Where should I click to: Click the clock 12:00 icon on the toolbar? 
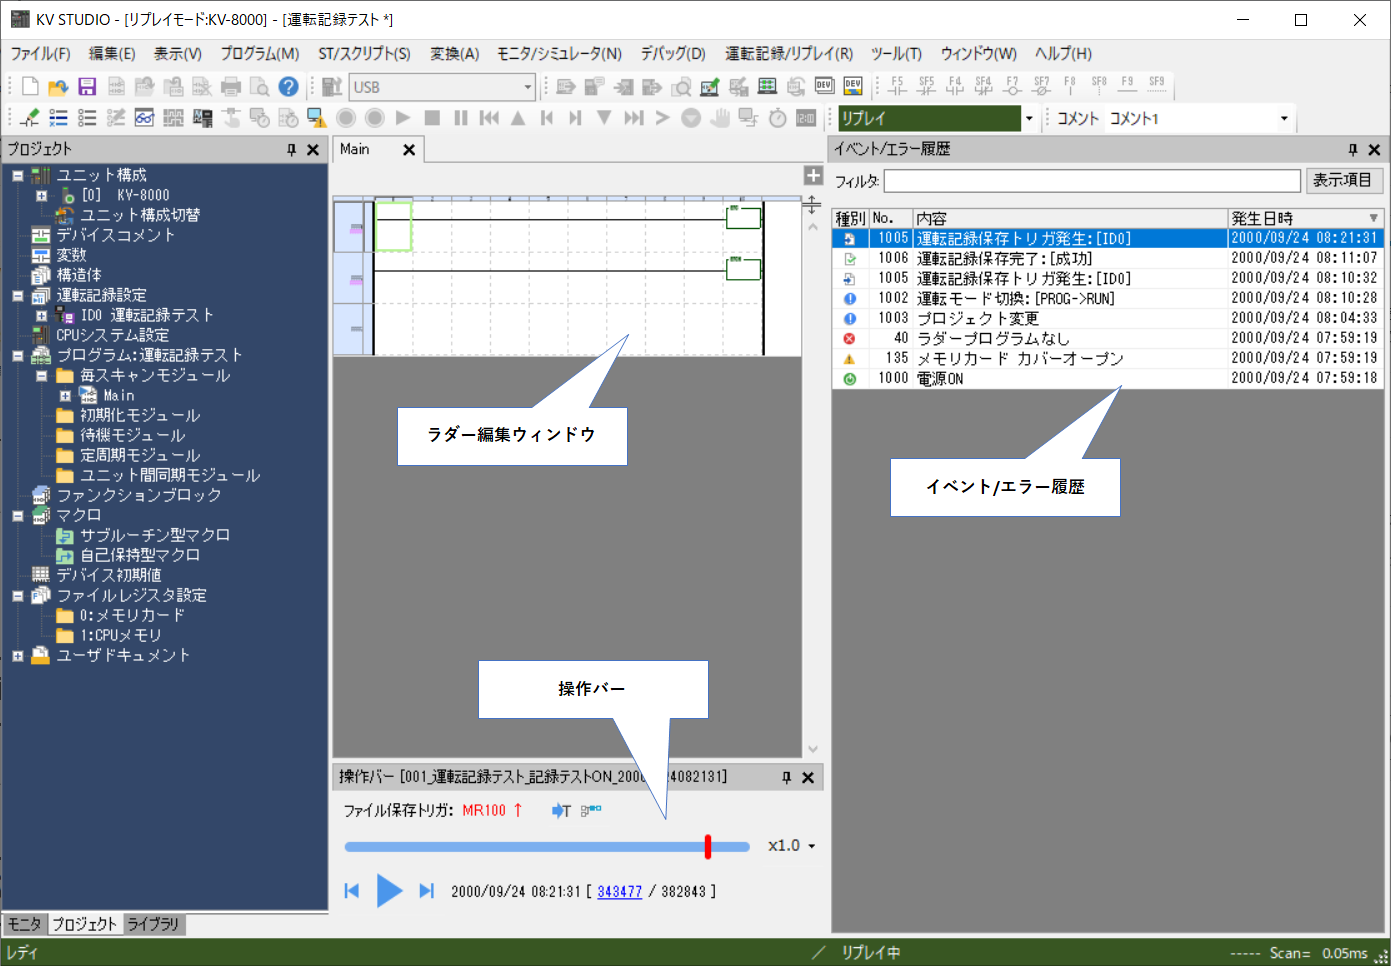[x=807, y=118]
